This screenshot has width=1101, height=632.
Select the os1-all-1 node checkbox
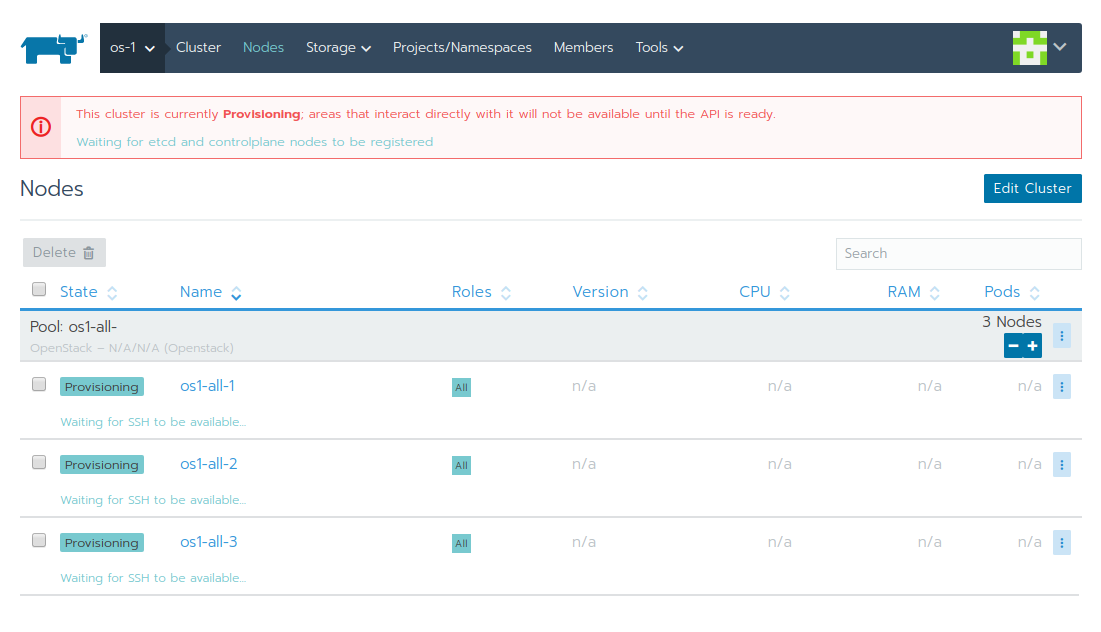38,383
